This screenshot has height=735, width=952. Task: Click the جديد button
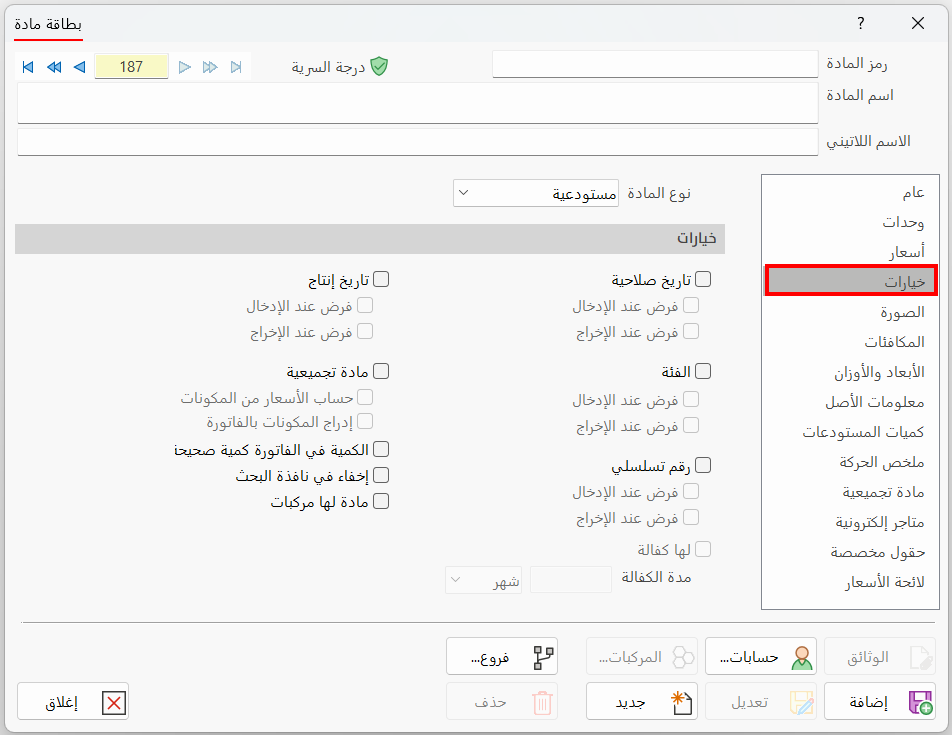point(642,702)
